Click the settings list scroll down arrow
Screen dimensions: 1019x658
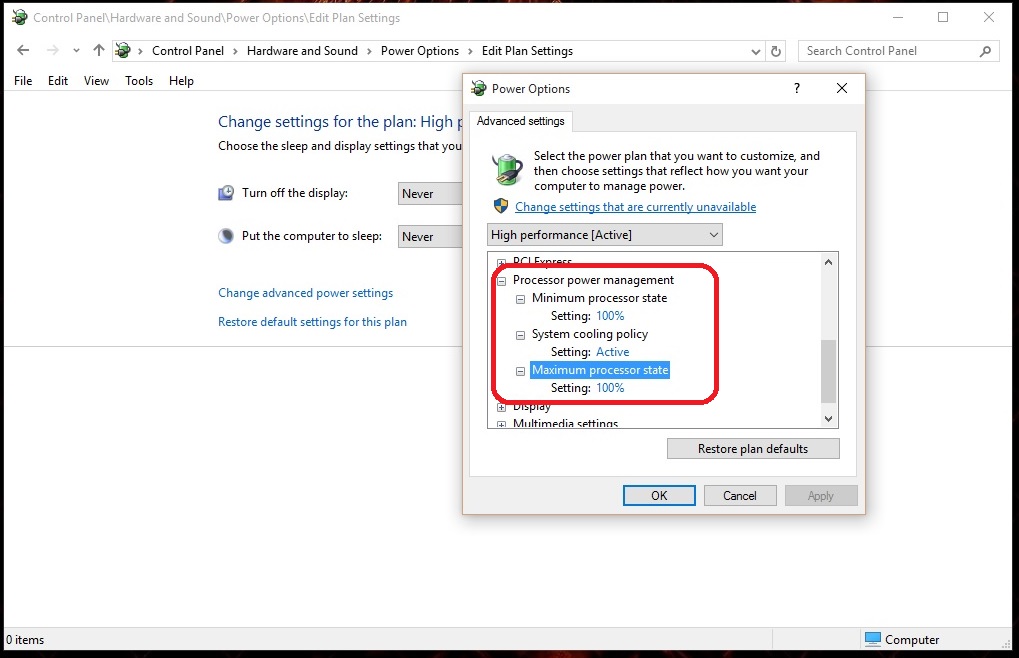point(828,419)
